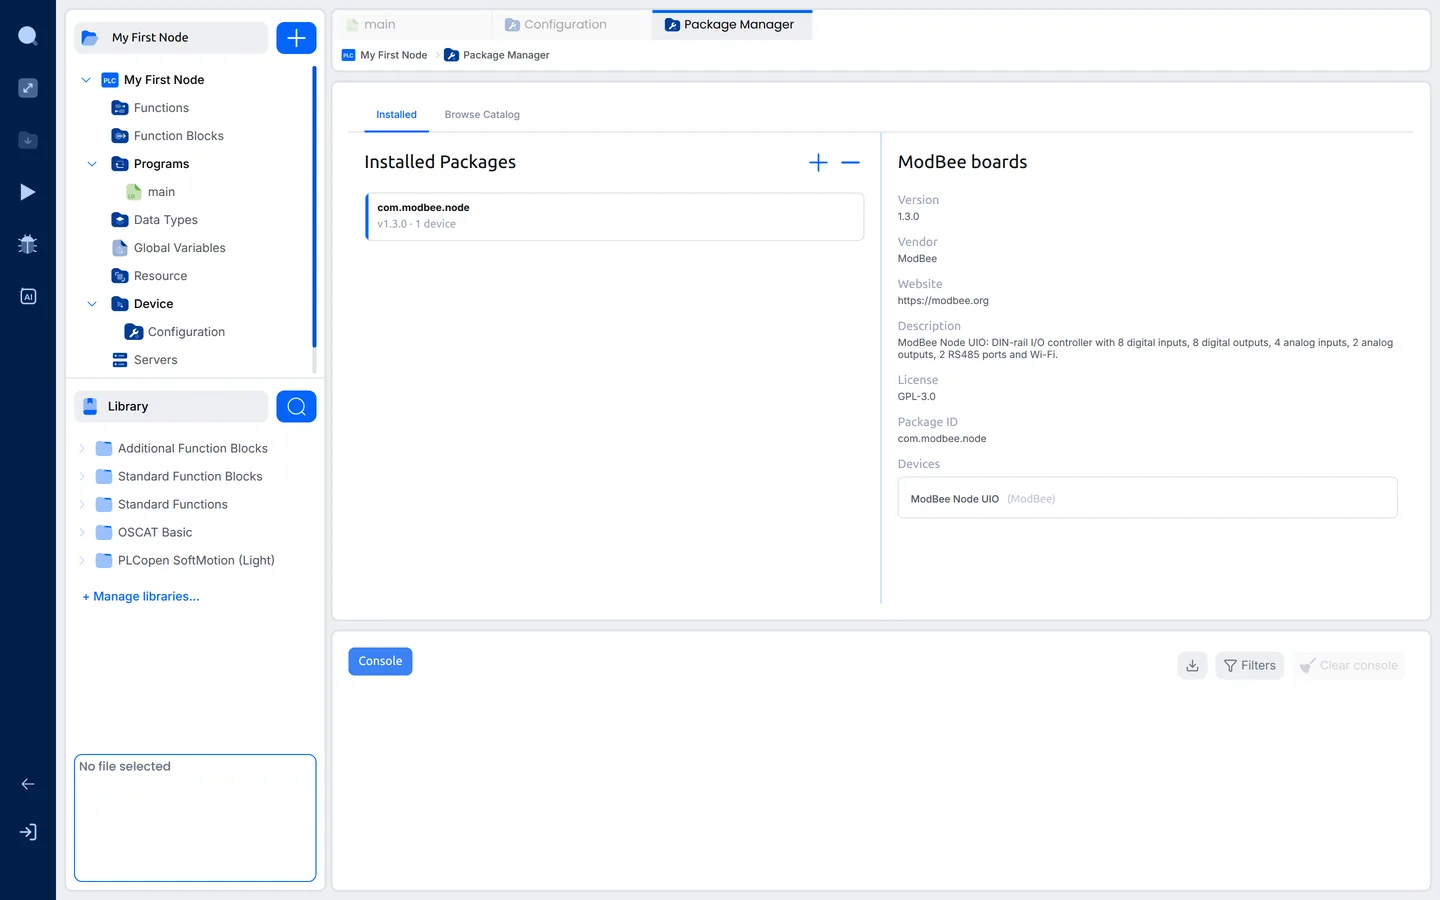The width and height of the screenshot is (1440, 900).
Task: Click the expand-arrows icon in the left sidebar
Action: (28, 88)
